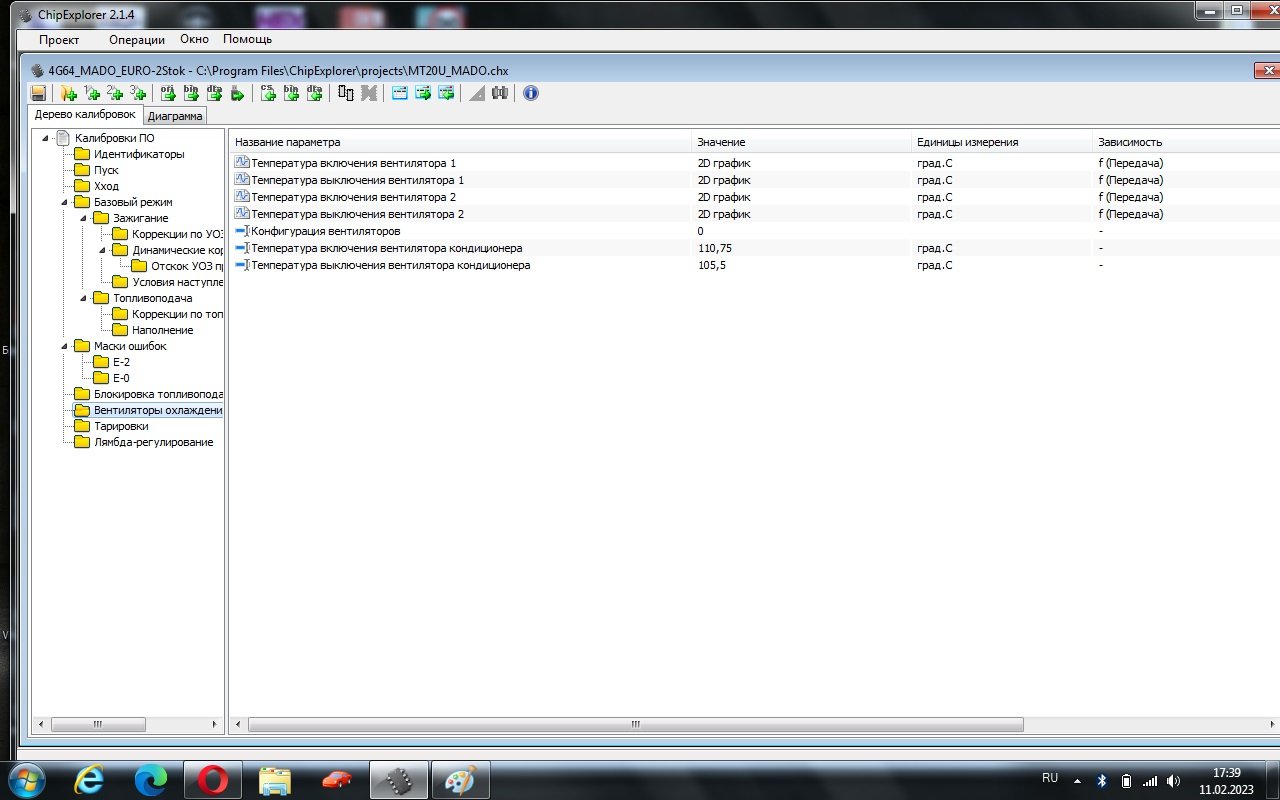
Task: Click the 'cs' import toolbar icon
Action: pyautogui.click(x=268, y=93)
